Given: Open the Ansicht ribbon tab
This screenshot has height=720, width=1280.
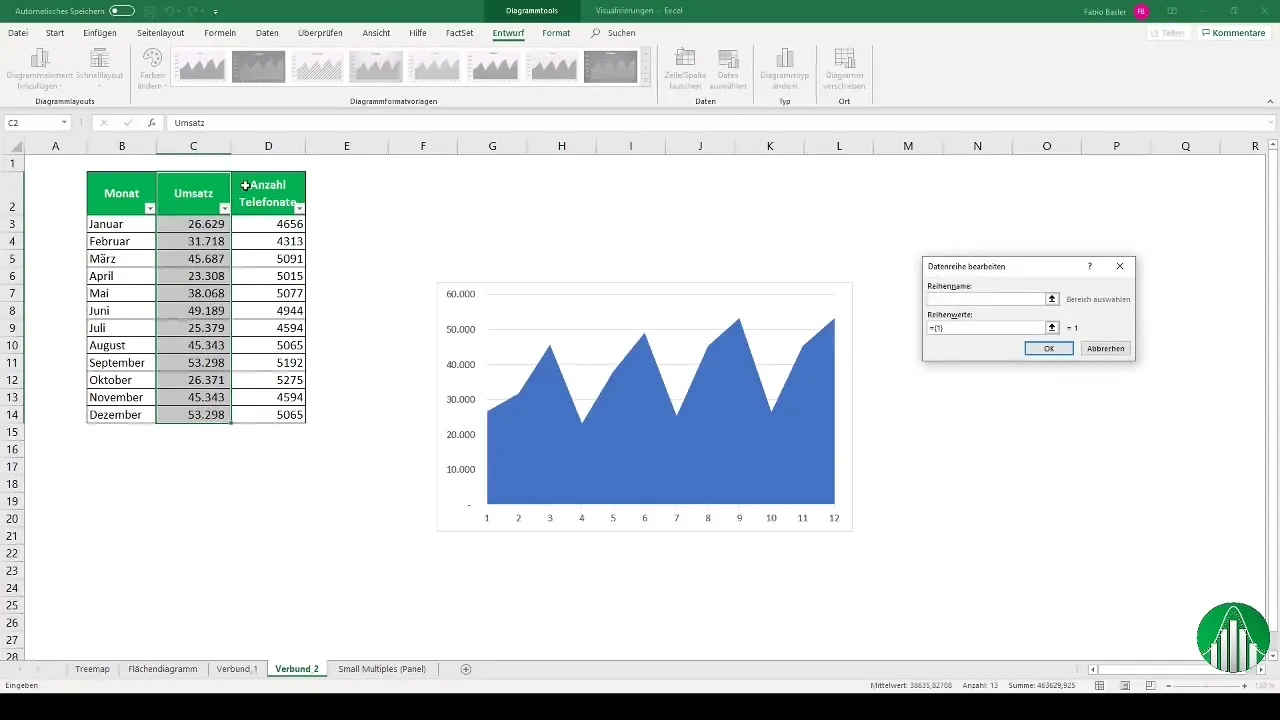Looking at the screenshot, I should (376, 33).
